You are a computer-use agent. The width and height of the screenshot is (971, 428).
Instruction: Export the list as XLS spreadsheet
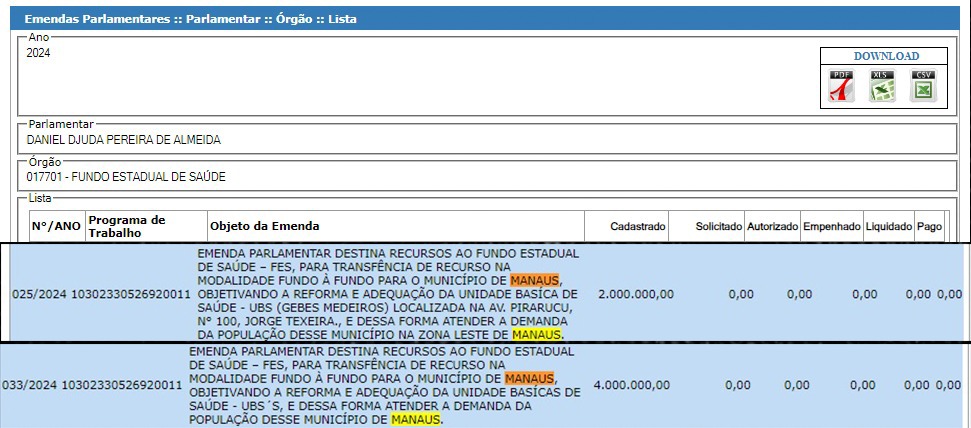(882, 87)
